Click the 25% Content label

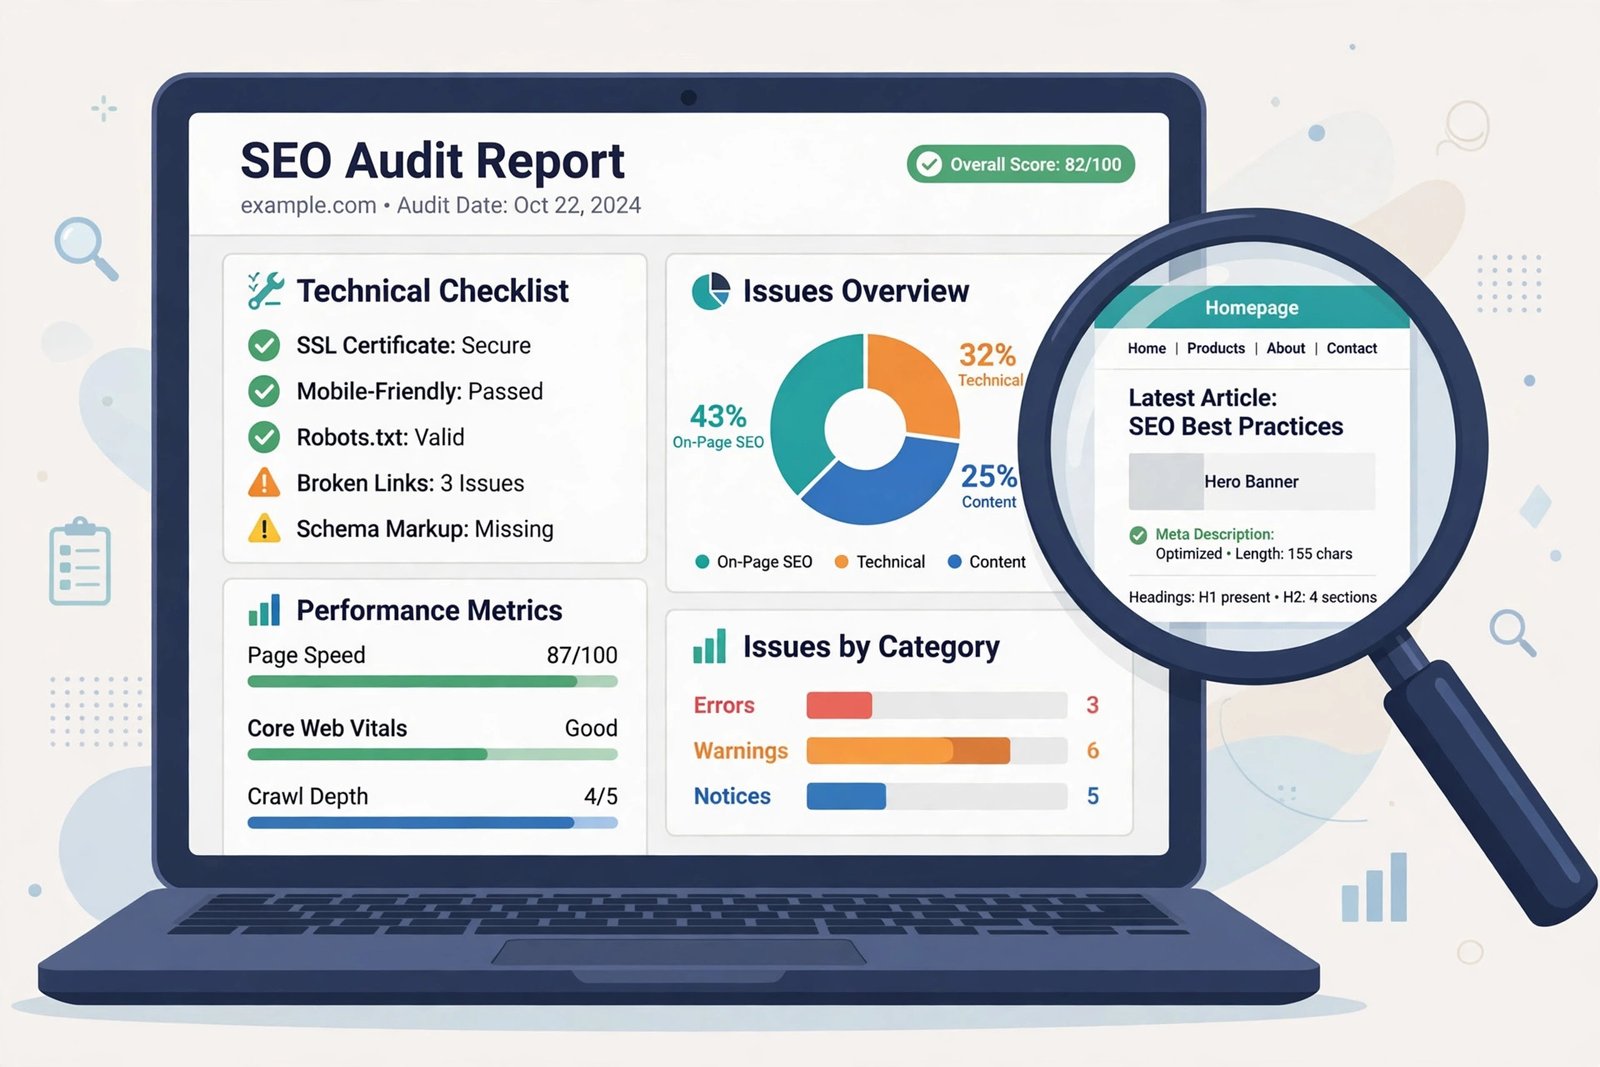tap(989, 486)
